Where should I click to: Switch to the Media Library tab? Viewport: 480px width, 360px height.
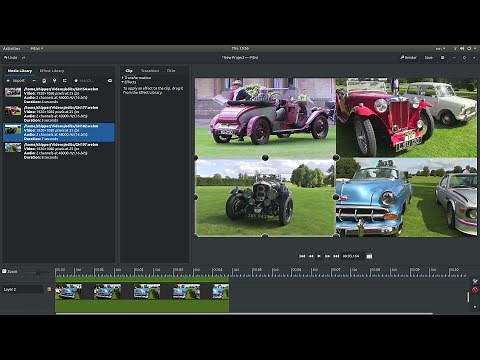pos(20,71)
